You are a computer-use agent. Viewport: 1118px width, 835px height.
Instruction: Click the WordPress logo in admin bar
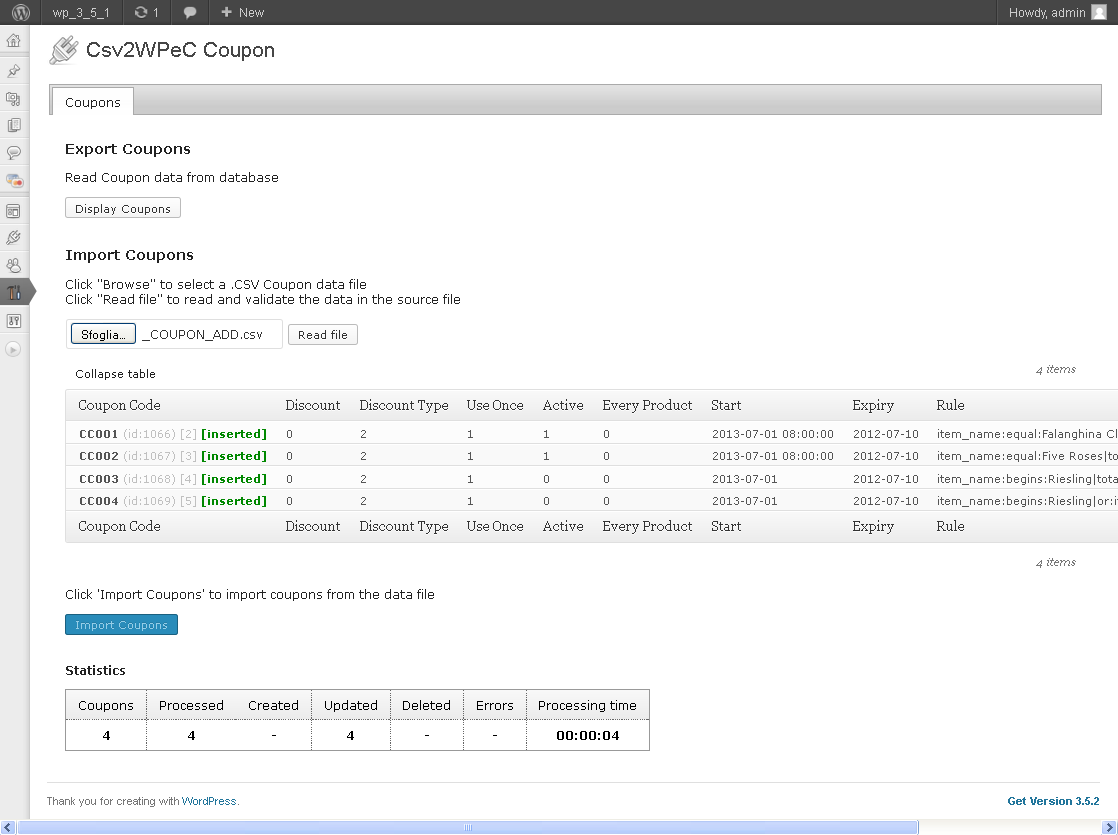pyautogui.click(x=21, y=12)
